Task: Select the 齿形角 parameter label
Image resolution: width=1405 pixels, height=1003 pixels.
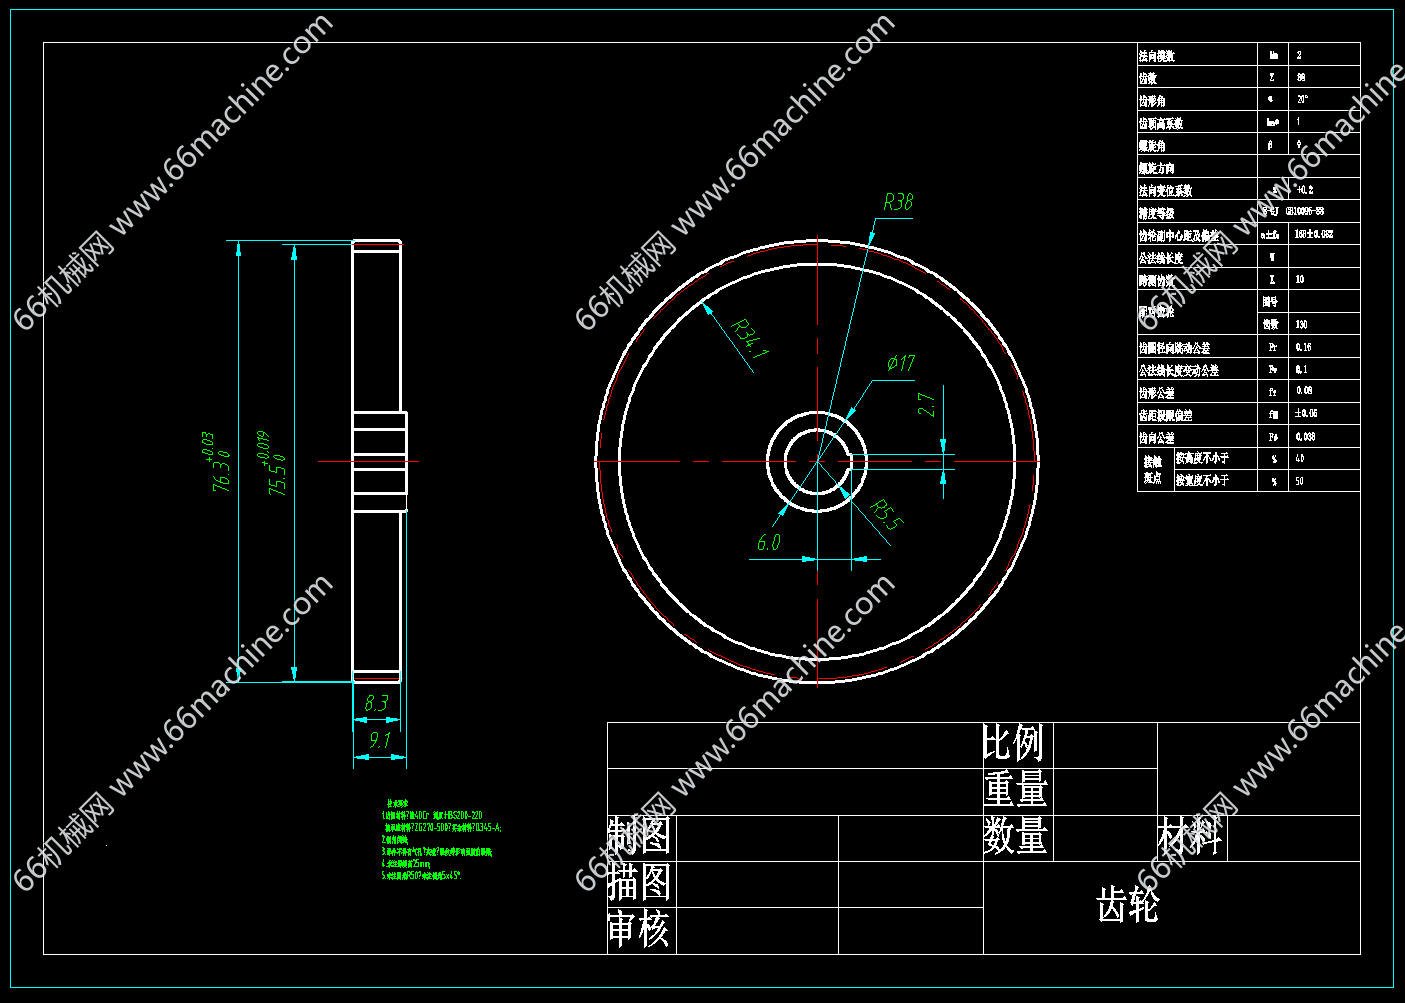Action: (x=1152, y=101)
